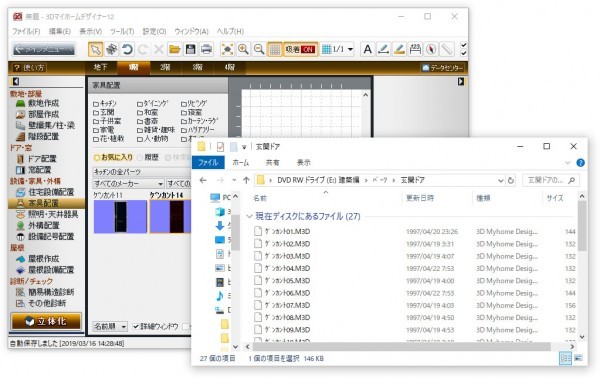Open the ファイル(F) menu in Designer

tap(26, 31)
